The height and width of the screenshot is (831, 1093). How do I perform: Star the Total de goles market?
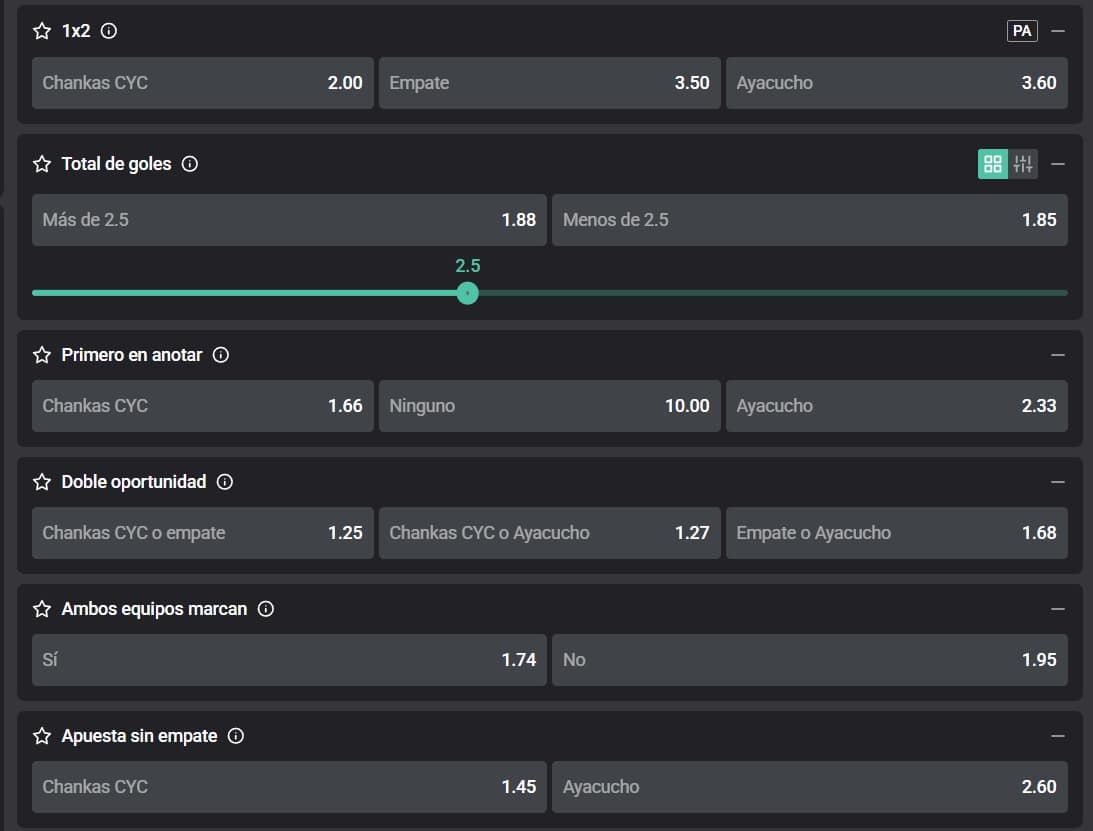[42, 164]
